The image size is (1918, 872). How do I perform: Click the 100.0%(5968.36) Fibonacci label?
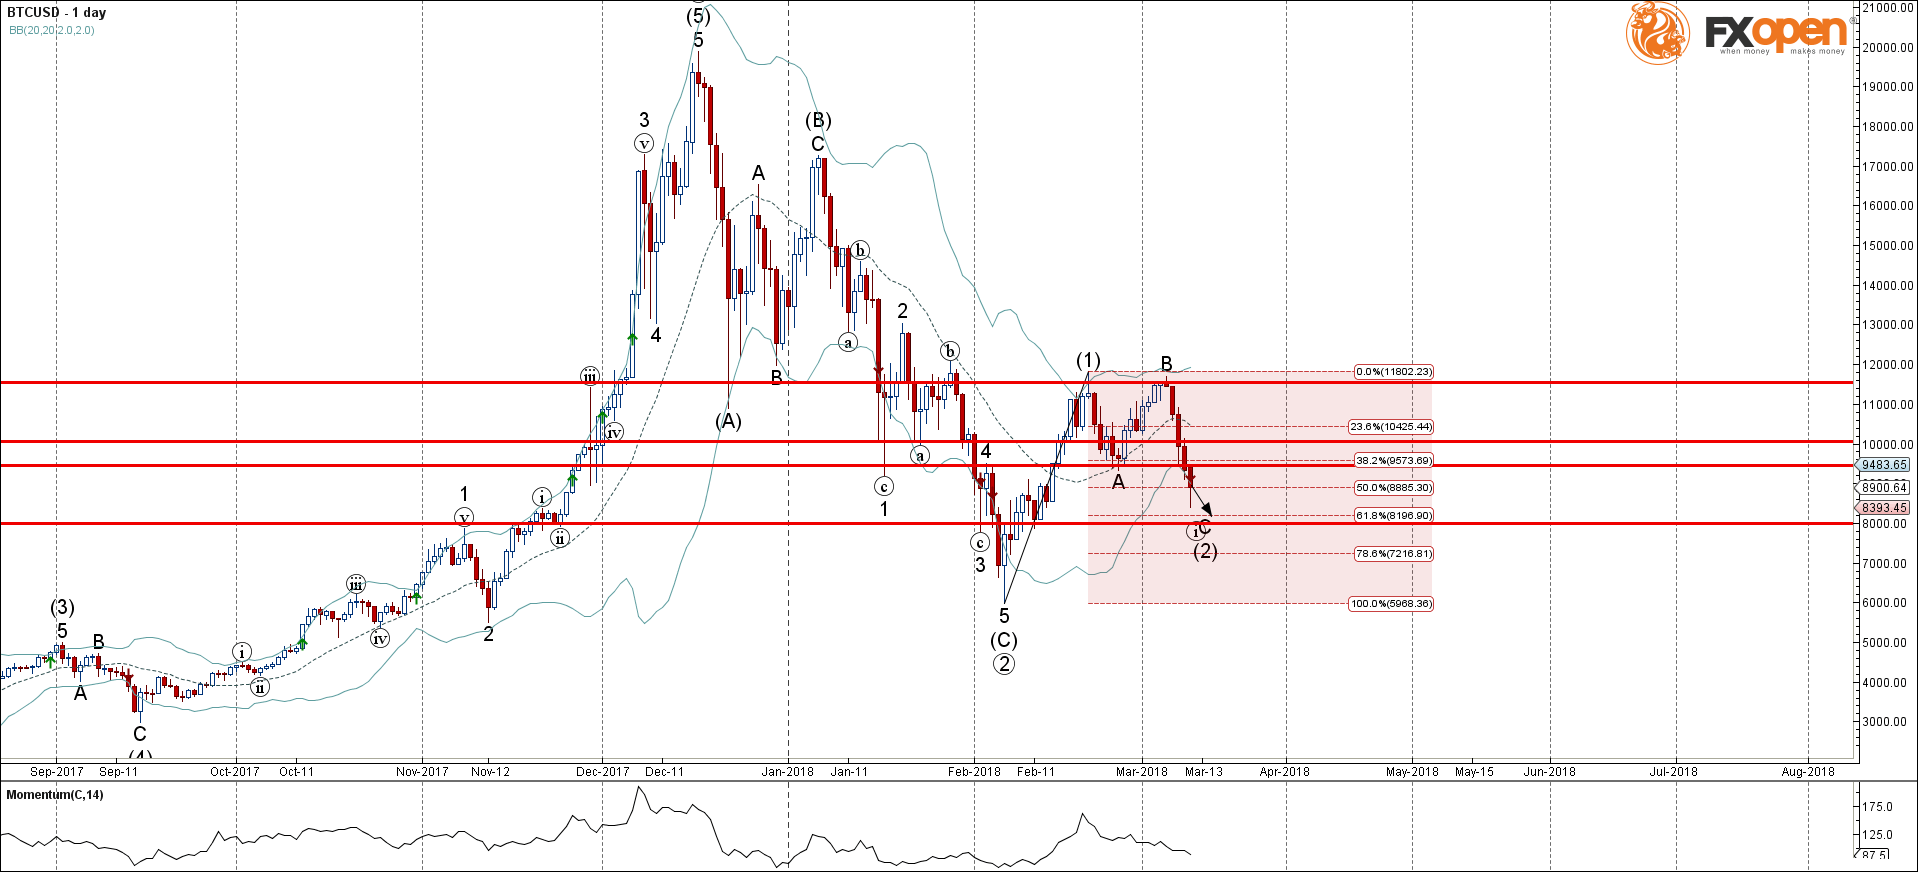tap(1390, 604)
